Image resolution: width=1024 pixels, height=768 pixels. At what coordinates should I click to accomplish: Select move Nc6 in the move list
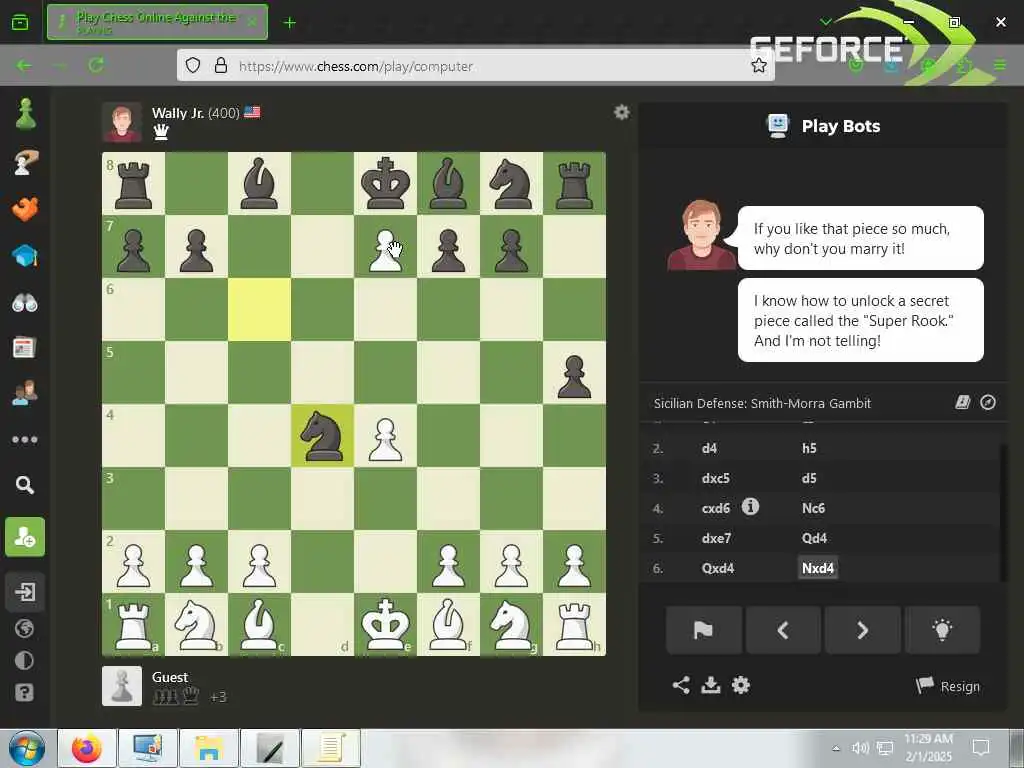[x=813, y=508]
